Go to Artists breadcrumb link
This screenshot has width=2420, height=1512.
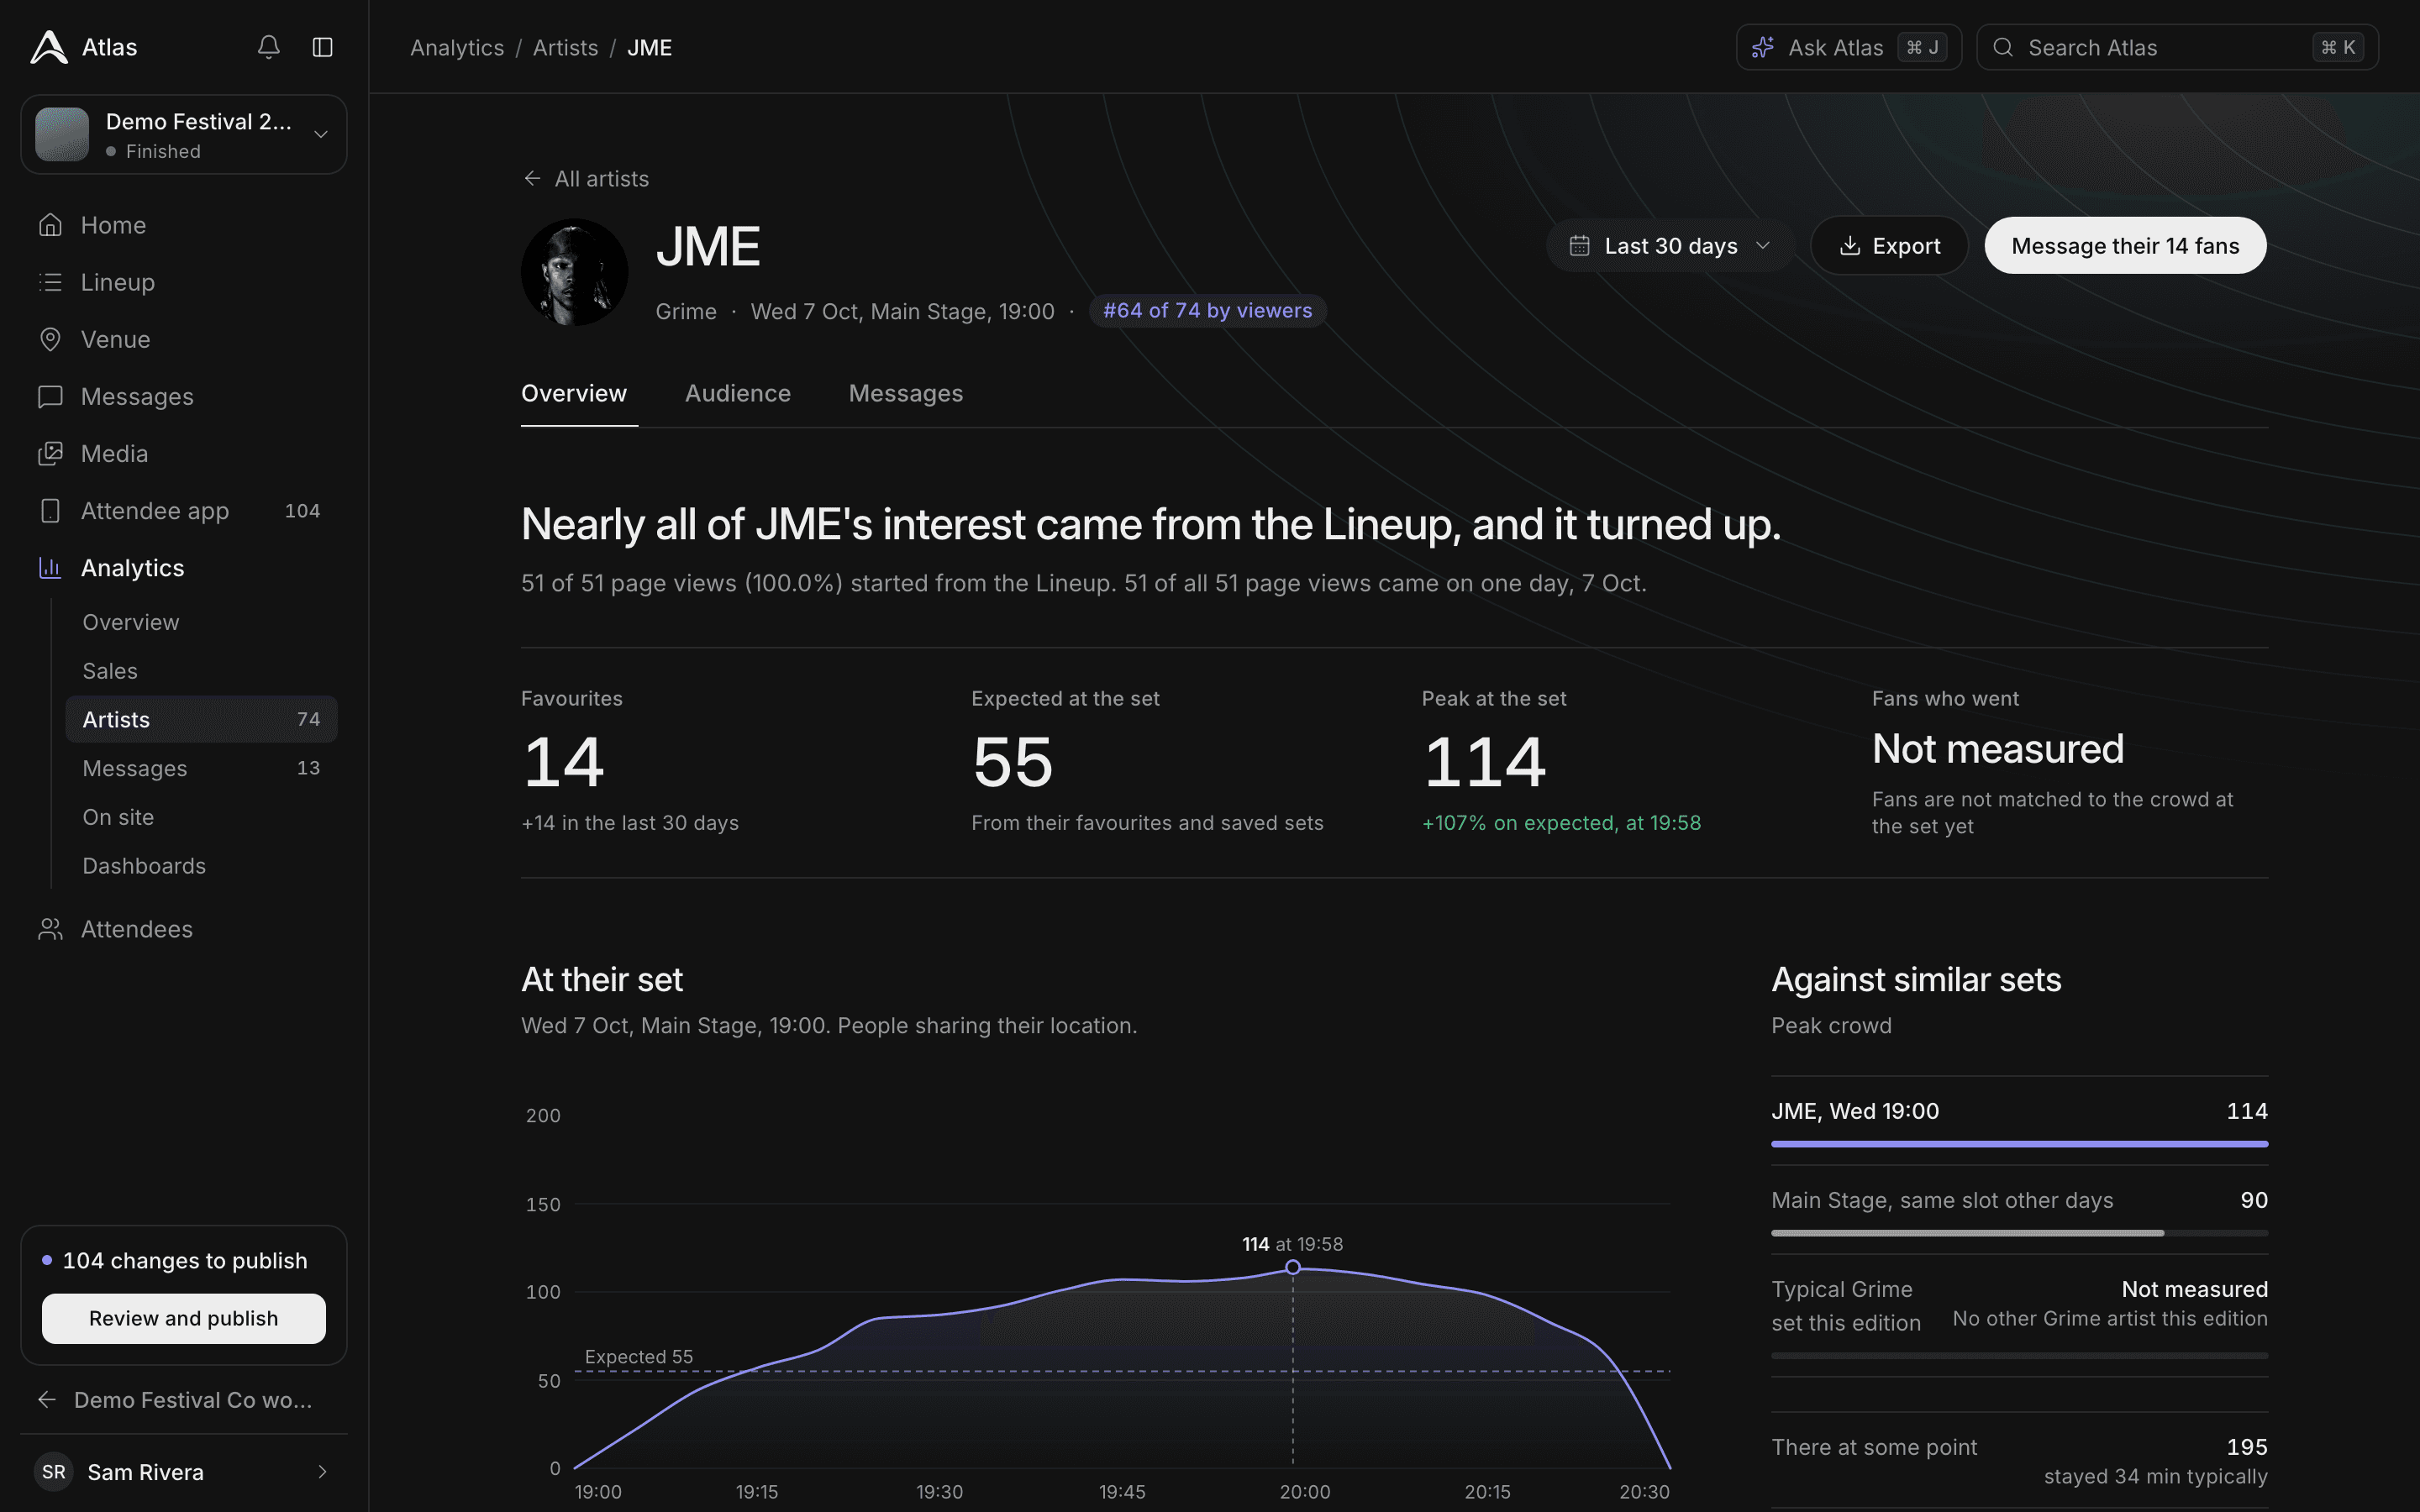565,48
